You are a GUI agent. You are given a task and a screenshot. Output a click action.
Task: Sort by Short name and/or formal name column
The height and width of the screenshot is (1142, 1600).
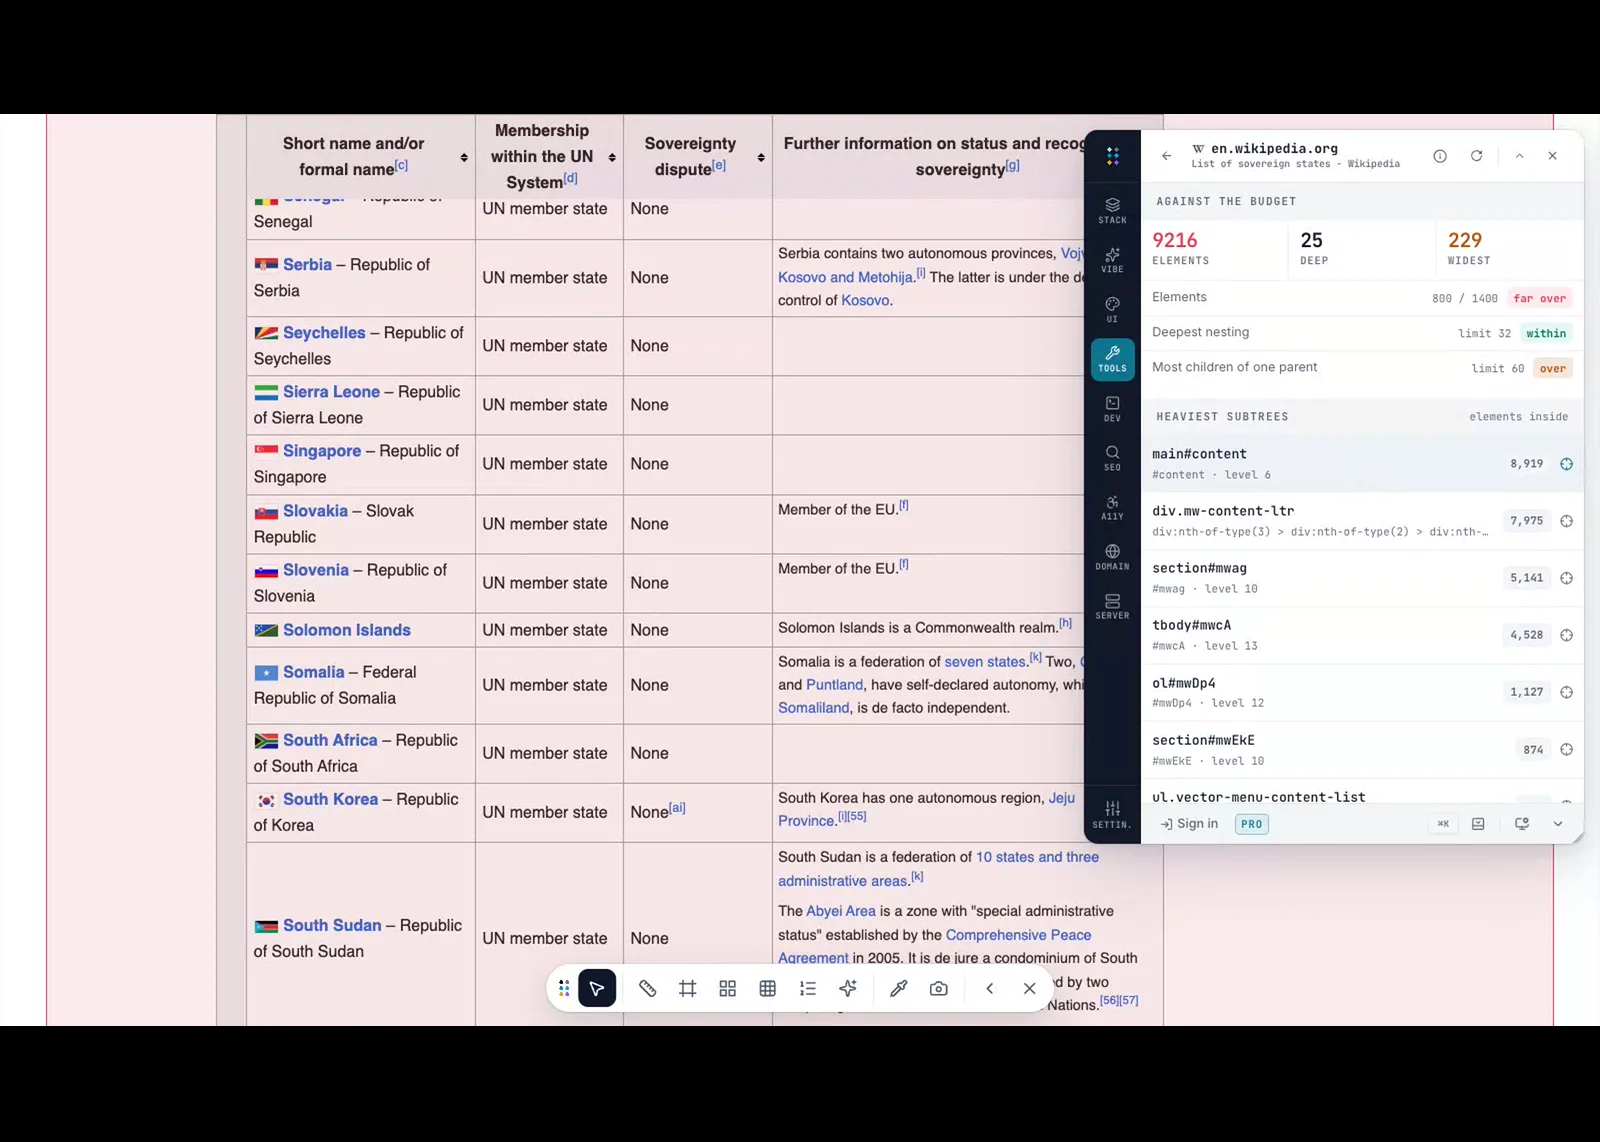(464, 157)
